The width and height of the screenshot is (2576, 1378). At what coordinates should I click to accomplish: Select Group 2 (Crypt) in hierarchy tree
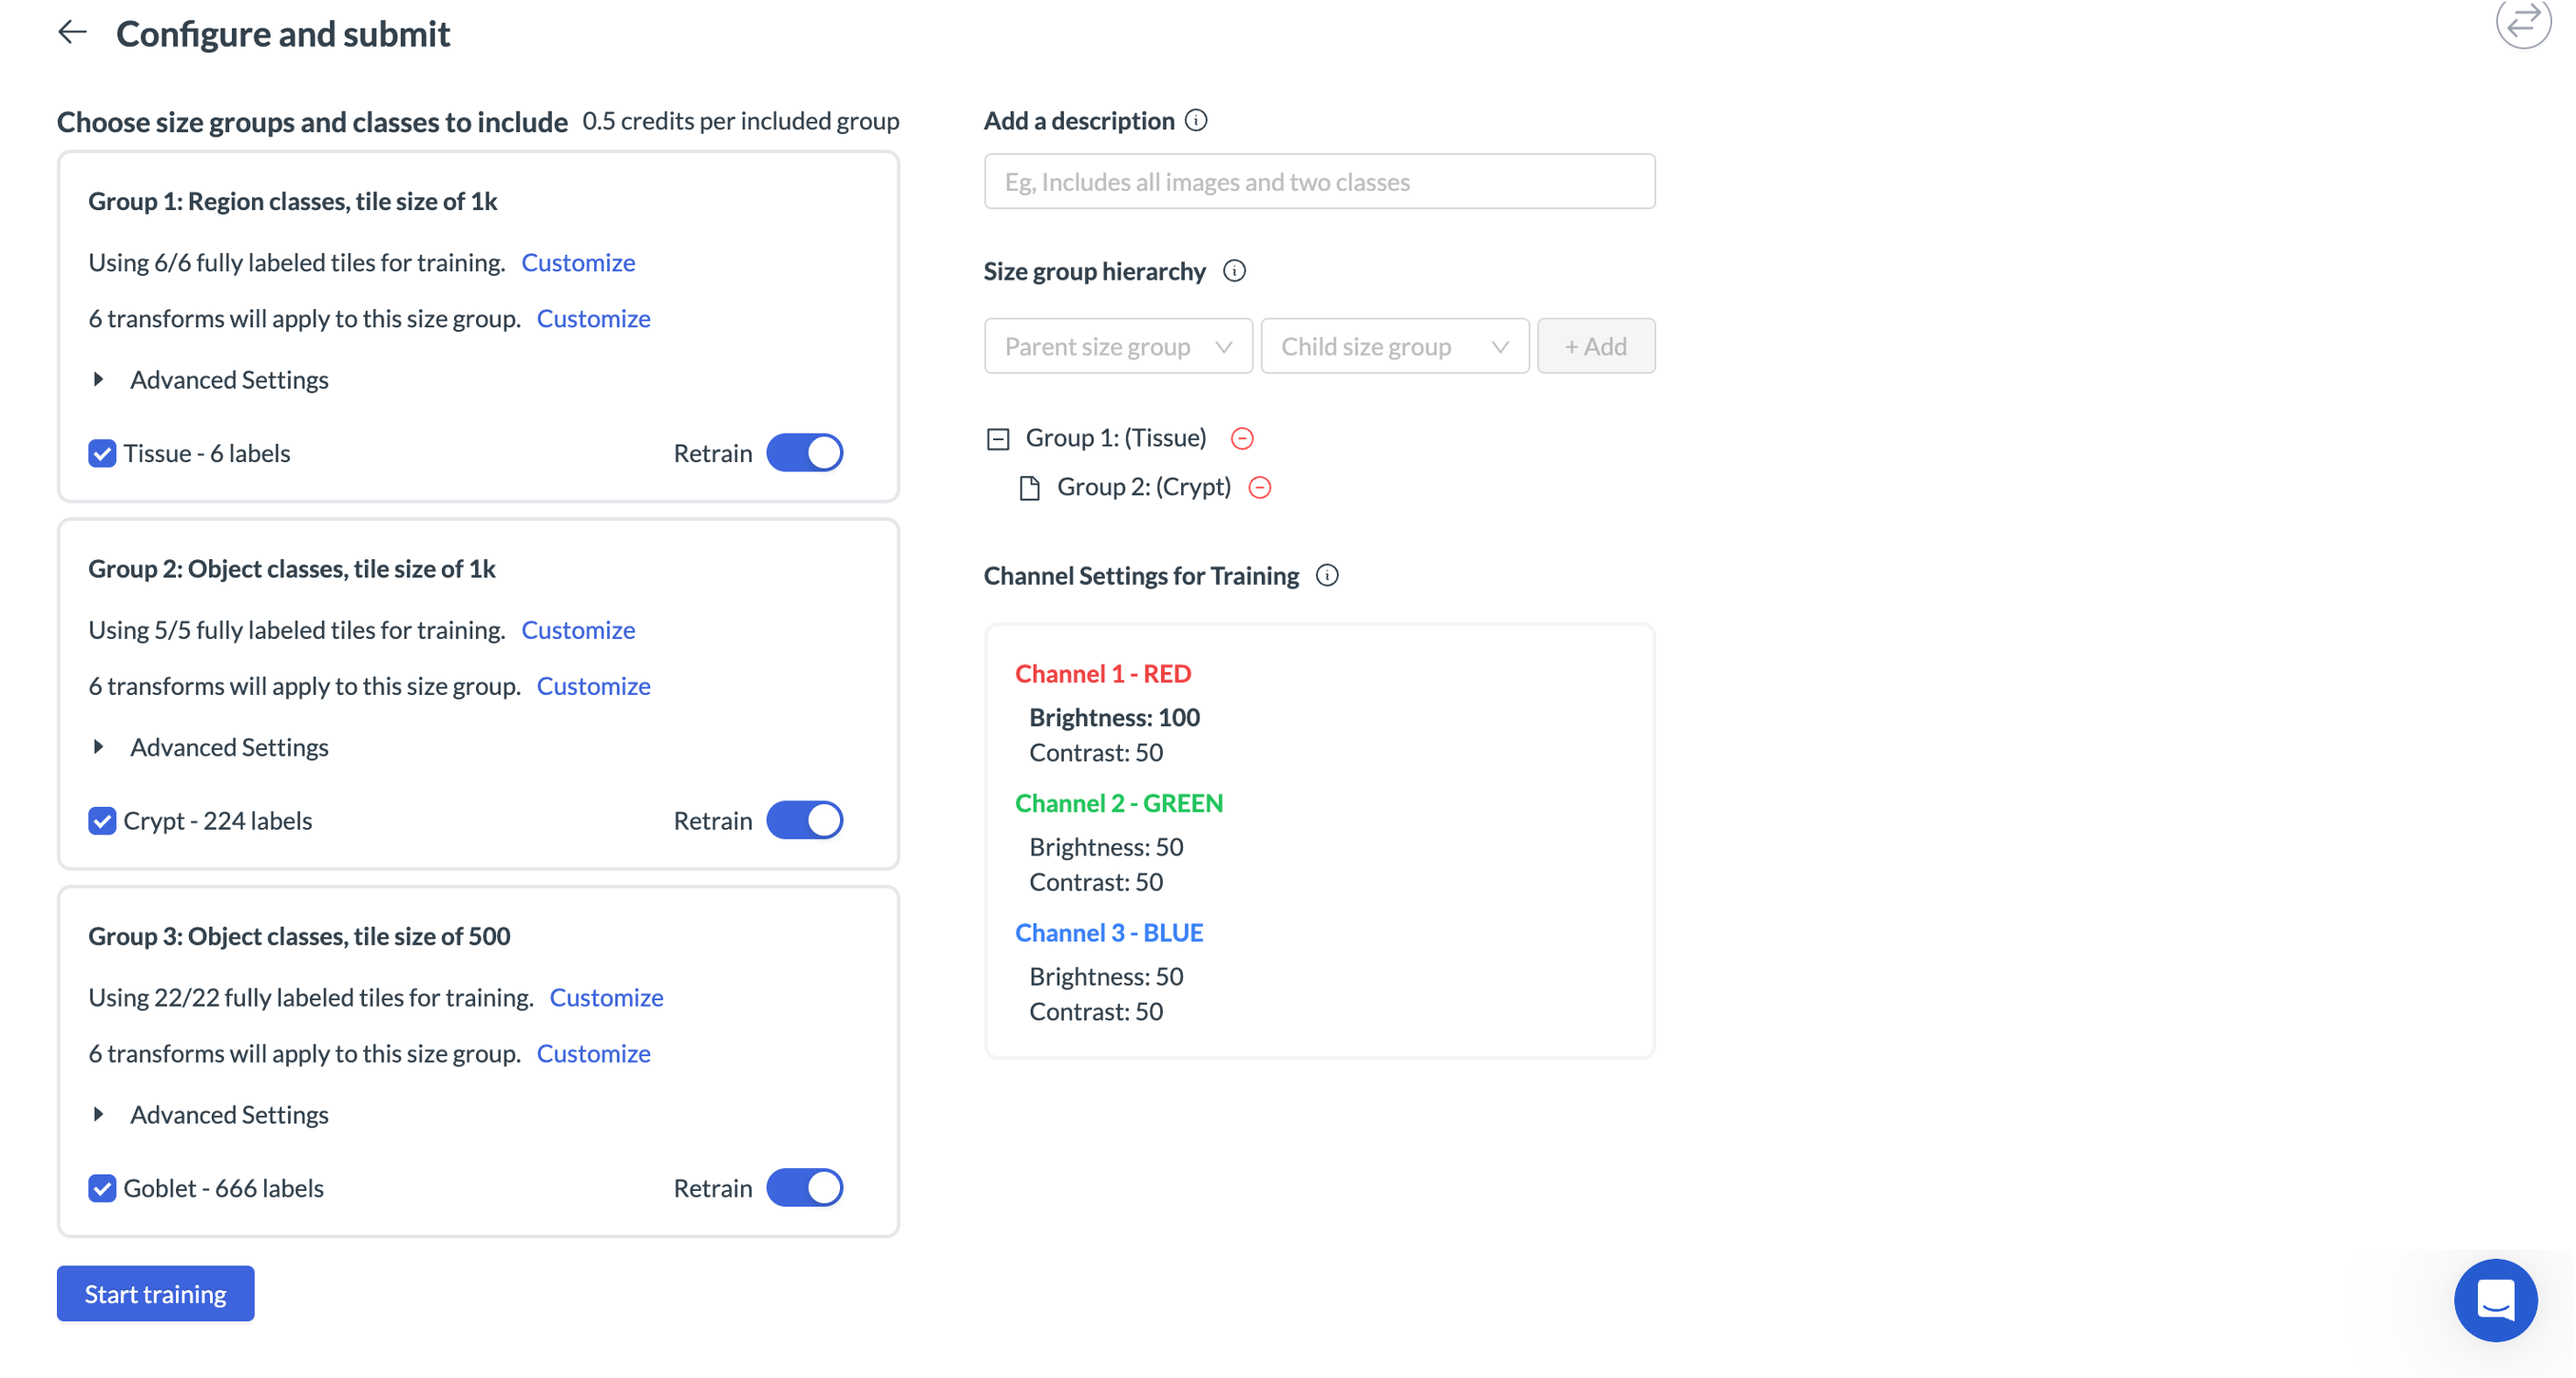(x=1143, y=487)
